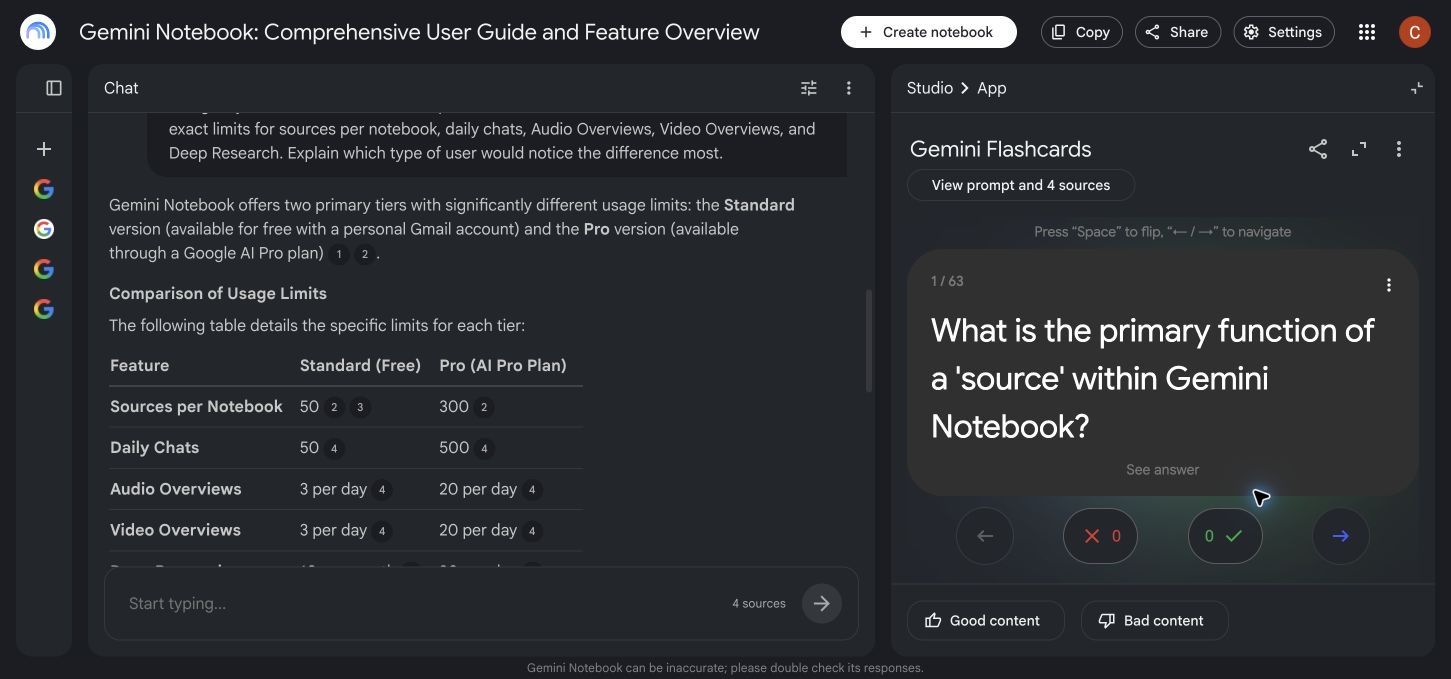
Task: Click the notebook title text
Action: pyautogui.click(x=419, y=32)
